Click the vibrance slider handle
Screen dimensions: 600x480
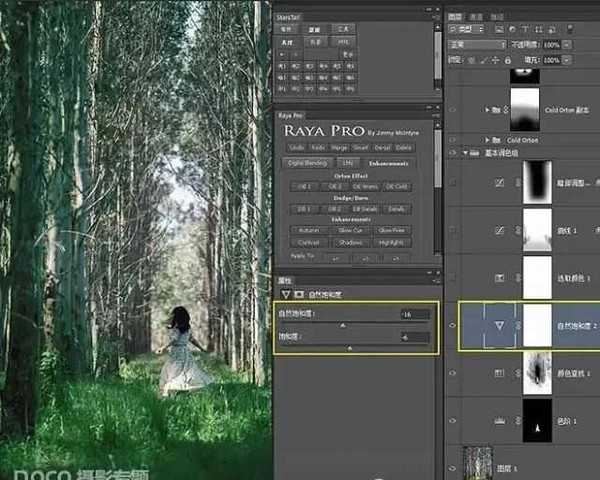[x=344, y=325]
